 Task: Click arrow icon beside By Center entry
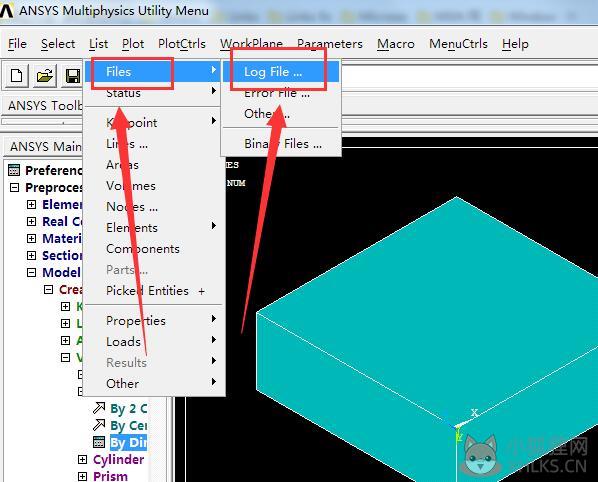[x=99, y=425]
